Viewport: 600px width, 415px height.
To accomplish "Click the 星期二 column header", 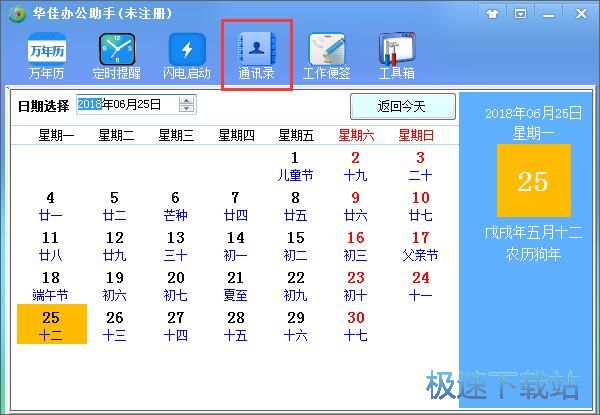I will [x=116, y=135].
